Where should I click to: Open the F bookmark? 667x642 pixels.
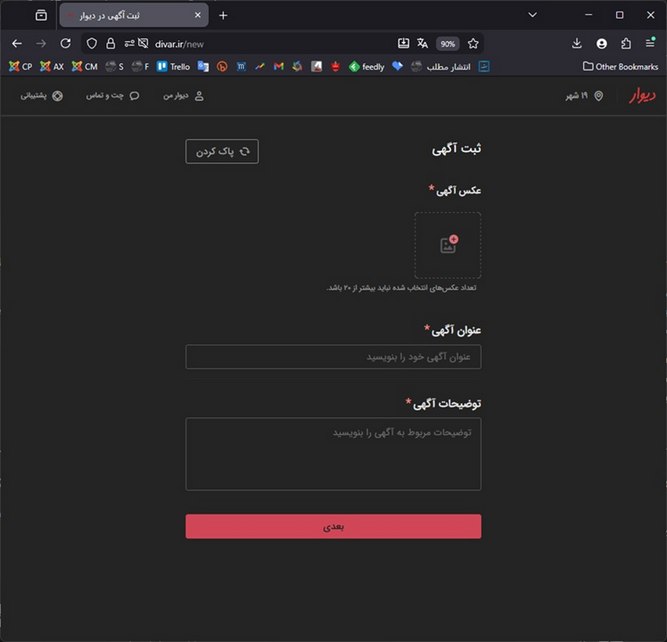(140, 66)
